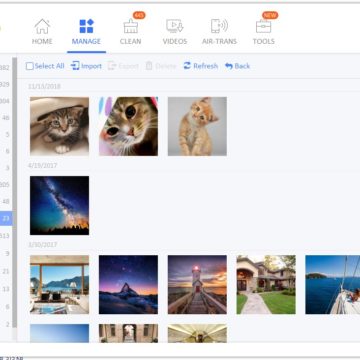Switch to the MANAGE tab
The width and height of the screenshot is (360, 360).
point(86,32)
